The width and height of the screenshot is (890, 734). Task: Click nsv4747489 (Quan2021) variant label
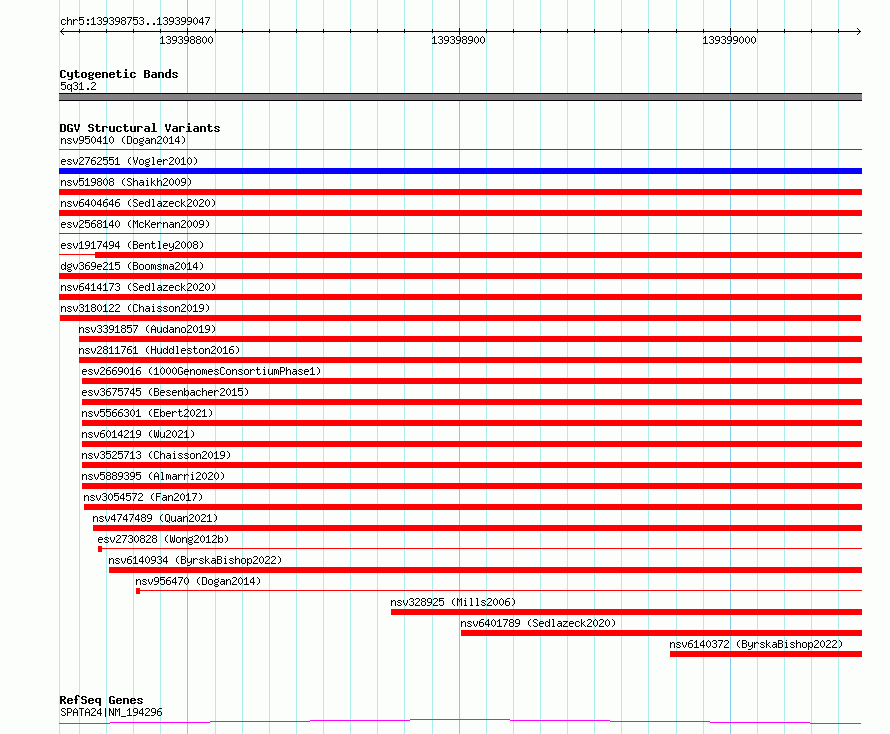155,518
